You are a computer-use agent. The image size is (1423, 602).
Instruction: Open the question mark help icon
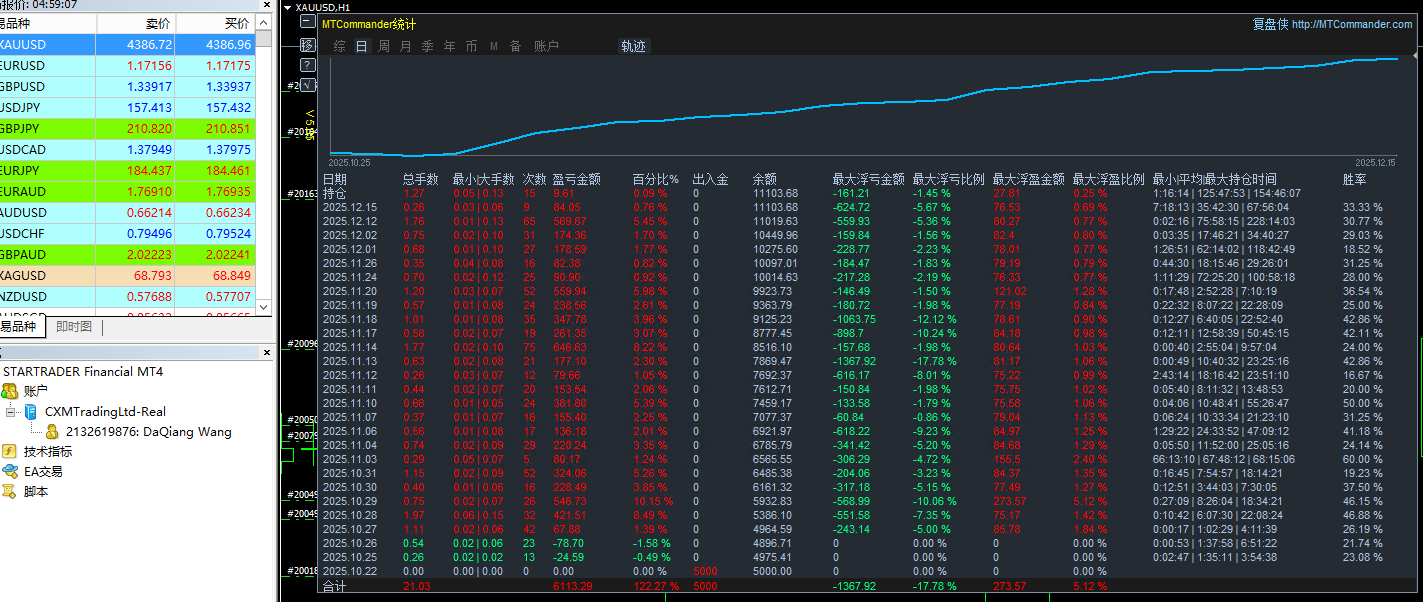tap(308, 65)
